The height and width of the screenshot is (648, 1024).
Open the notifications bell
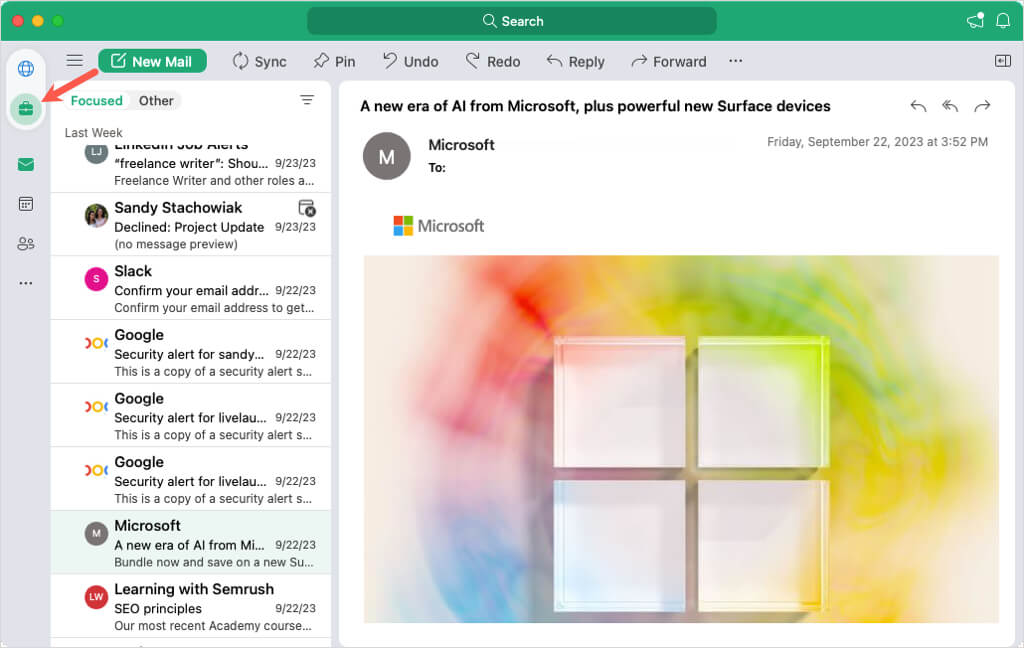[x=1003, y=21]
